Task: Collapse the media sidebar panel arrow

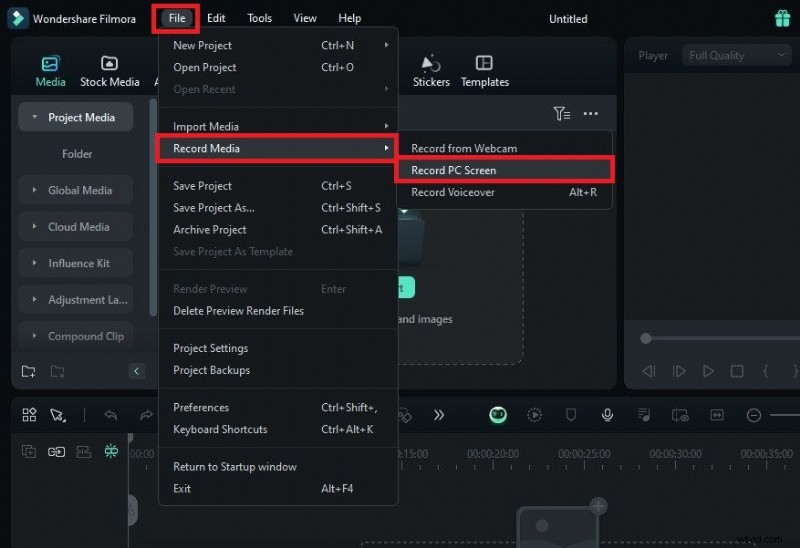Action: (136, 371)
